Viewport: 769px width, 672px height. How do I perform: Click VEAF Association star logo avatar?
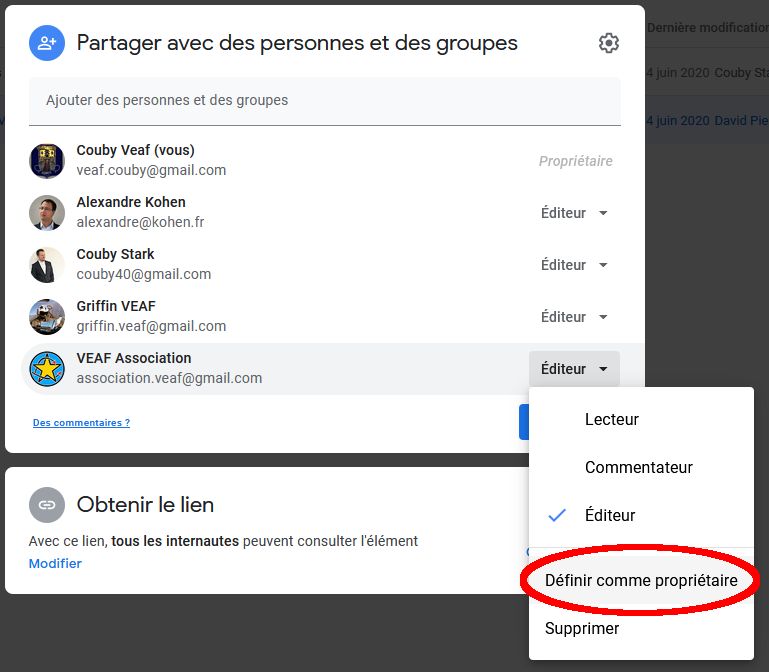pos(47,369)
